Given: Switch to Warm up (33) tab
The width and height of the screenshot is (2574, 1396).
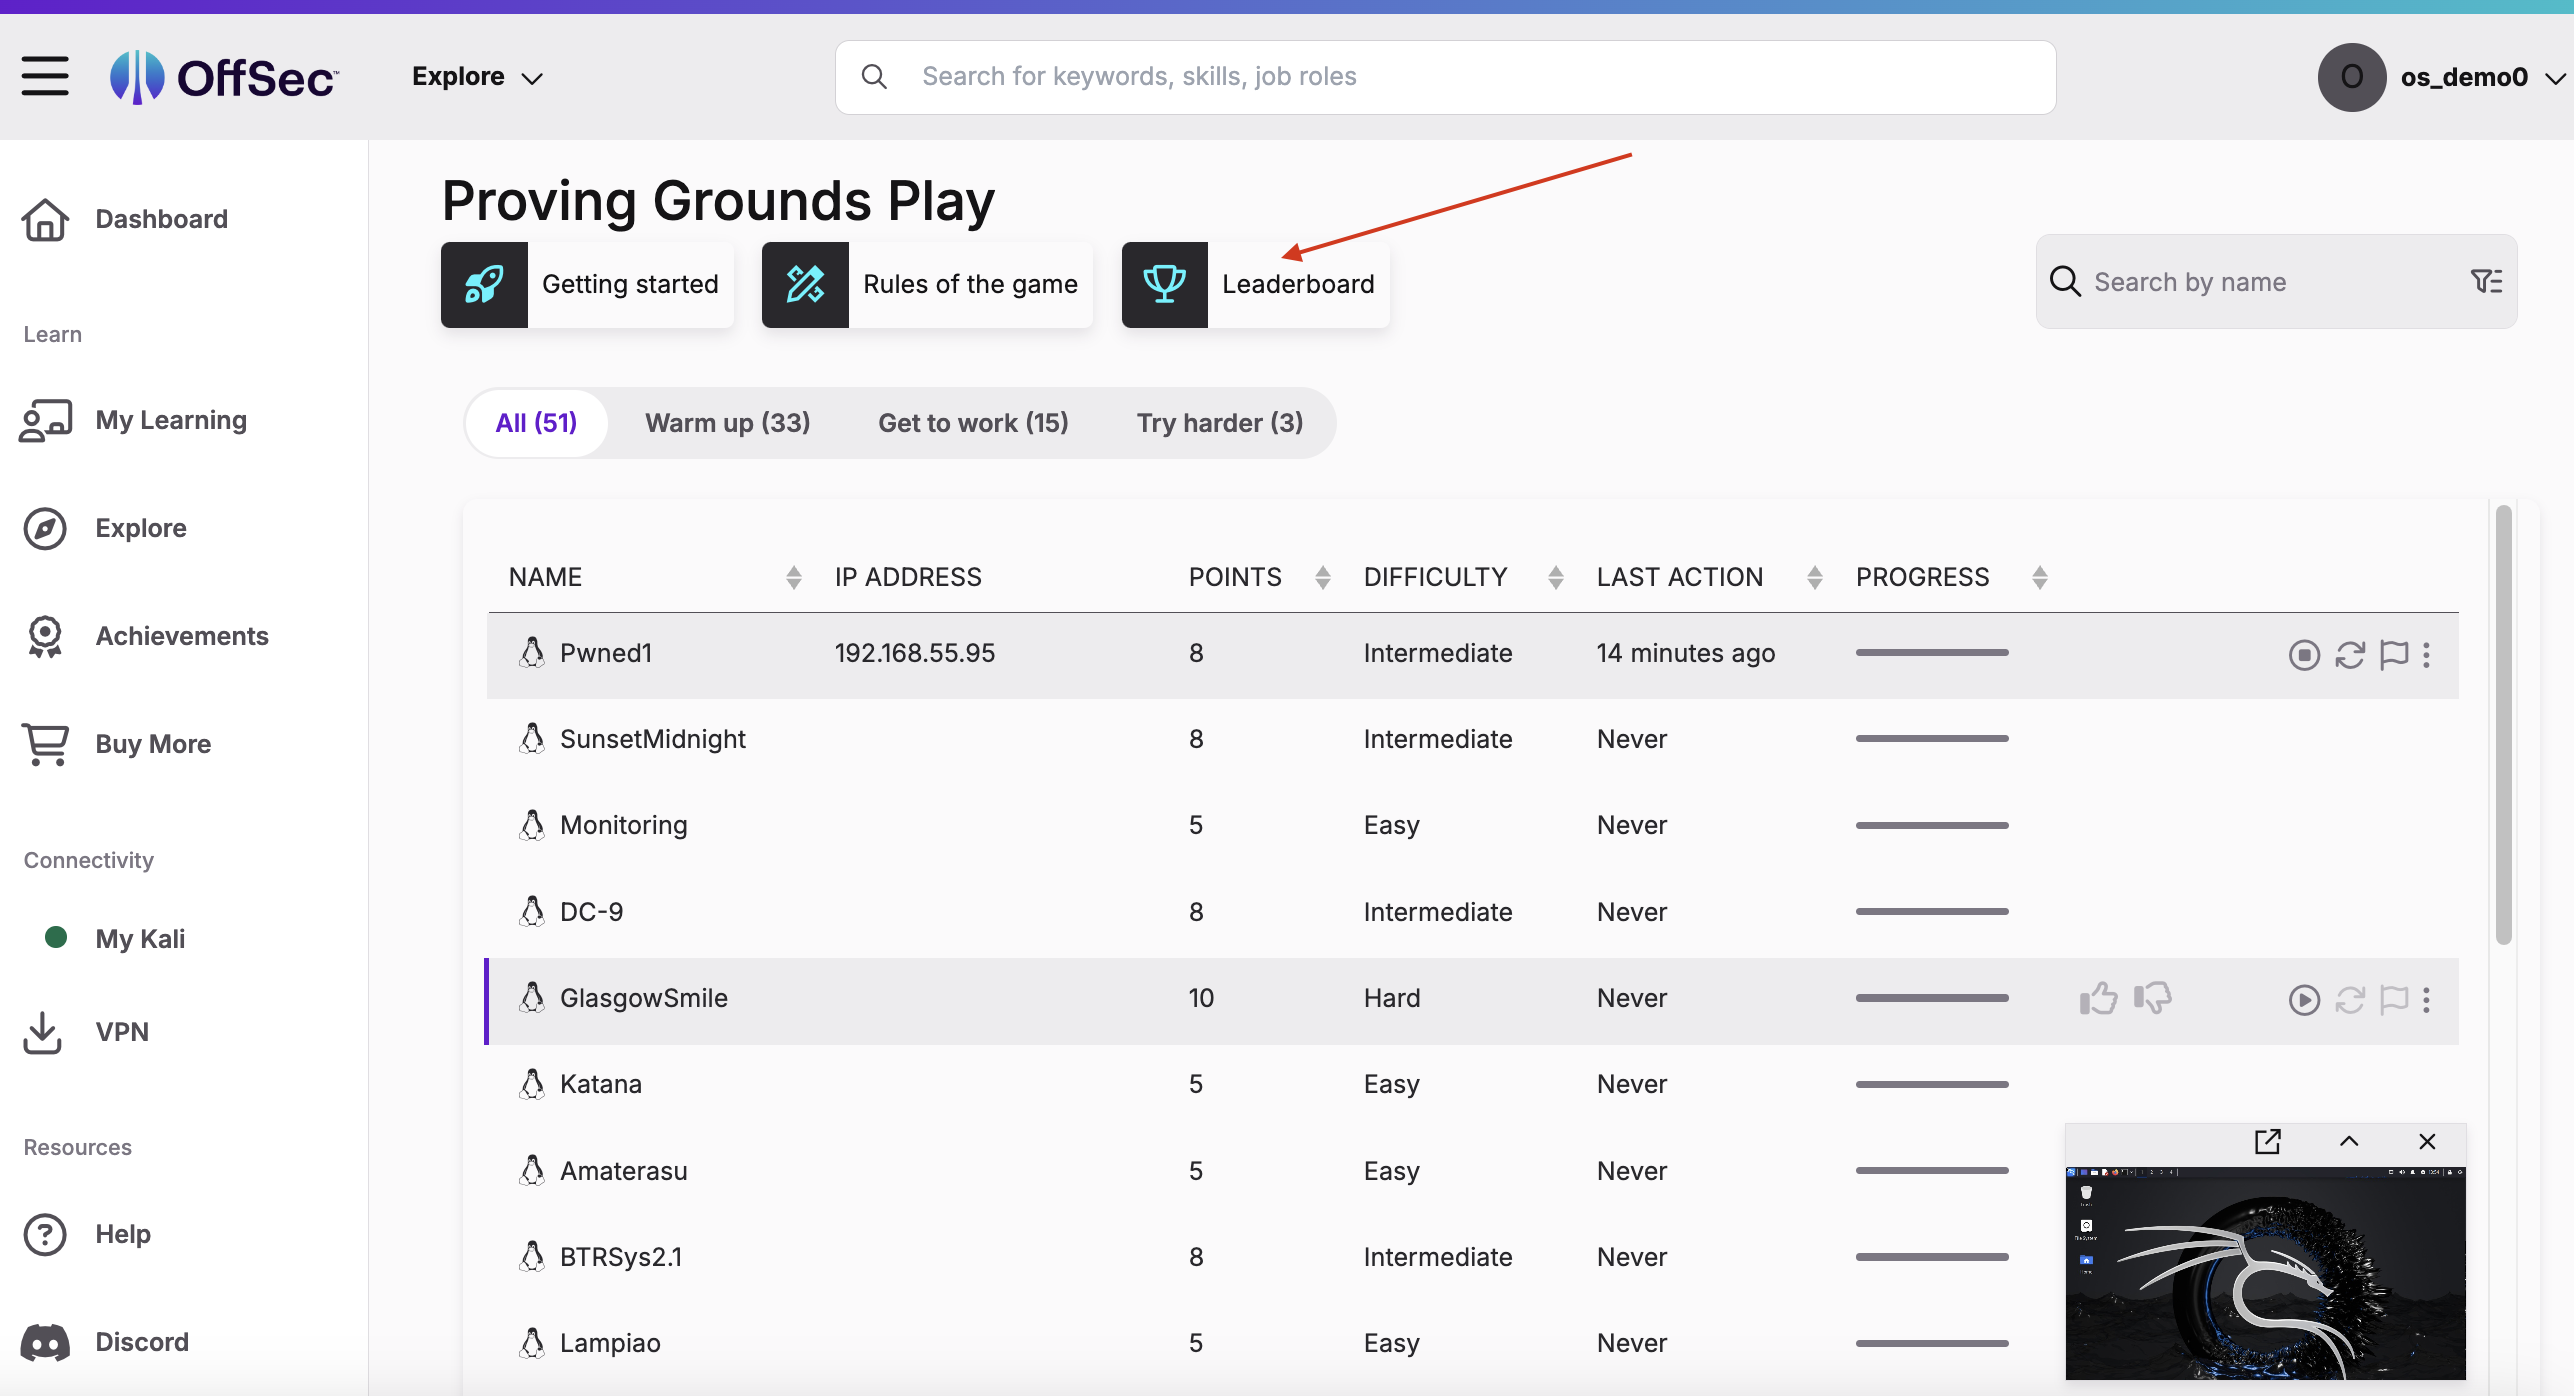Looking at the screenshot, I should [727, 423].
